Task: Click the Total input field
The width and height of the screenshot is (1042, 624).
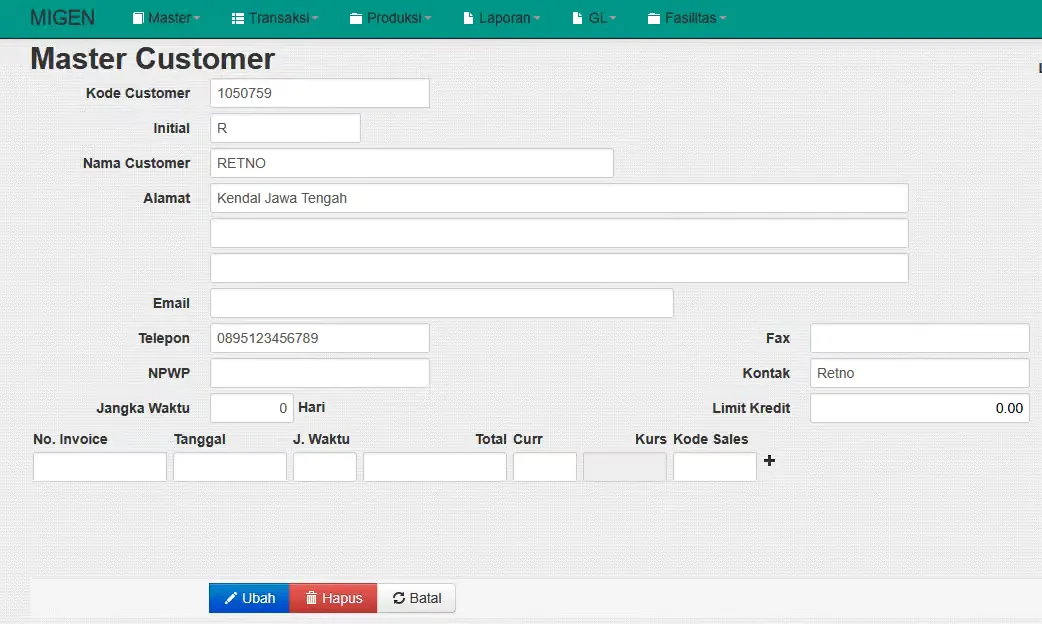Action: coord(435,467)
